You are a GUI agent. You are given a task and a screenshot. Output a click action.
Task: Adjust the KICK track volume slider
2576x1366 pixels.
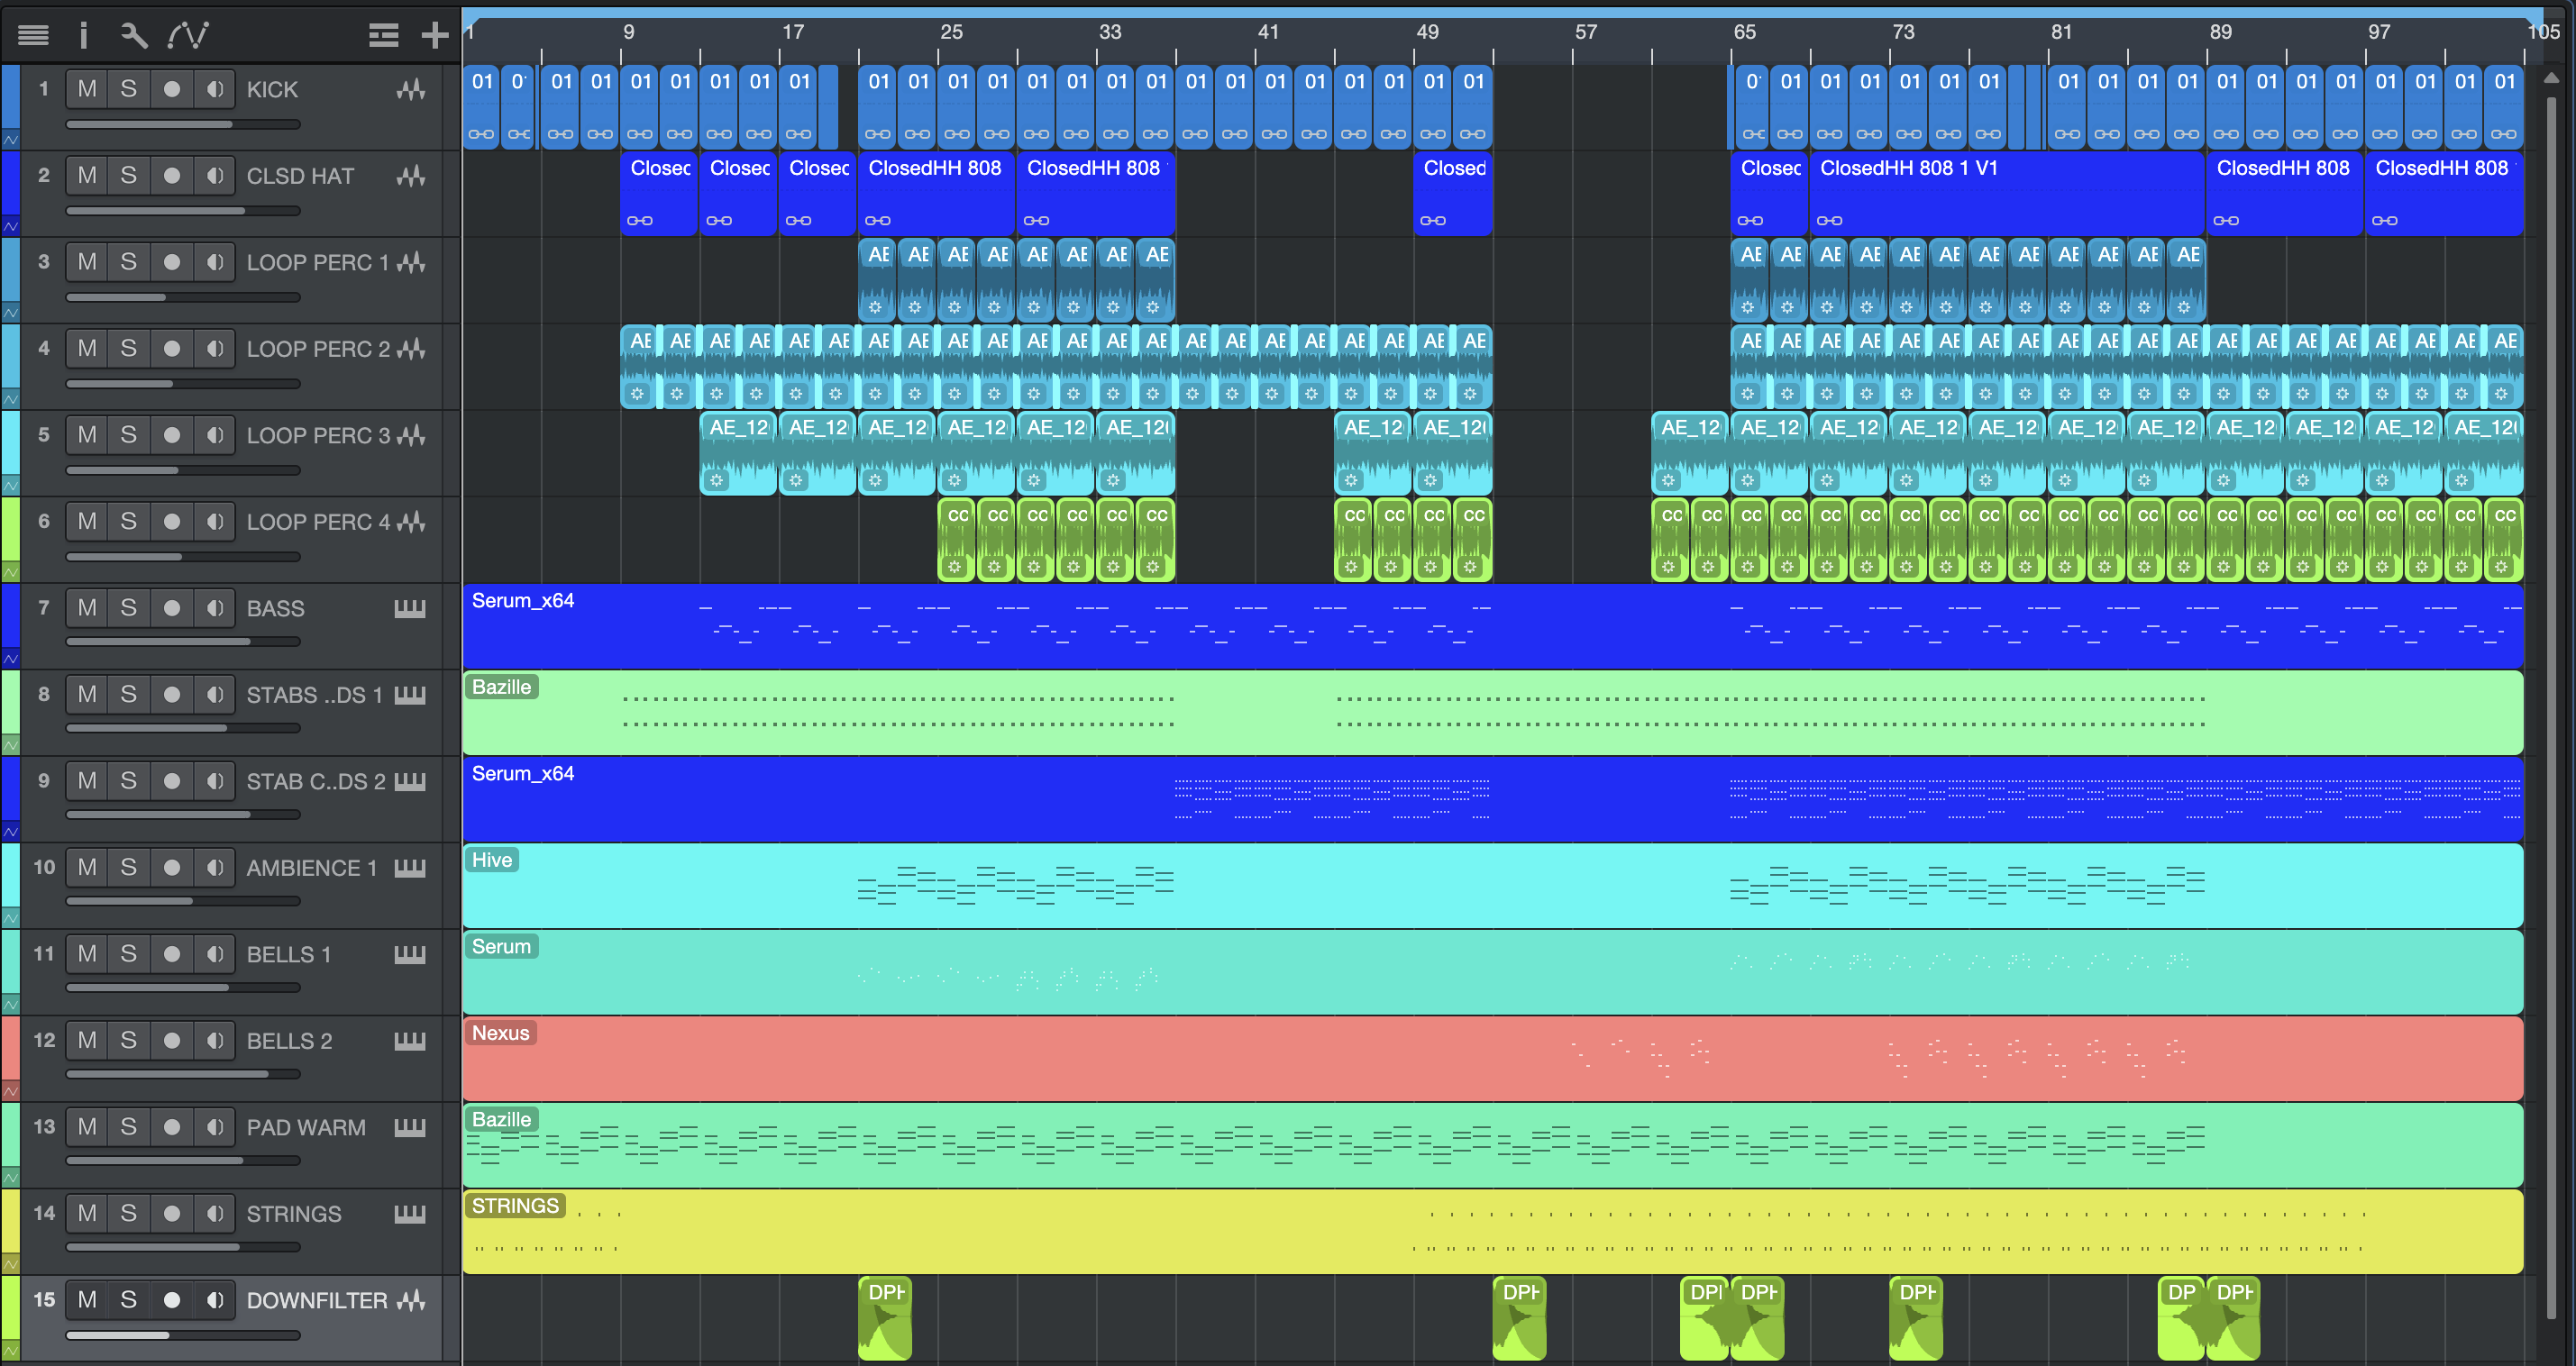pos(183,125)
